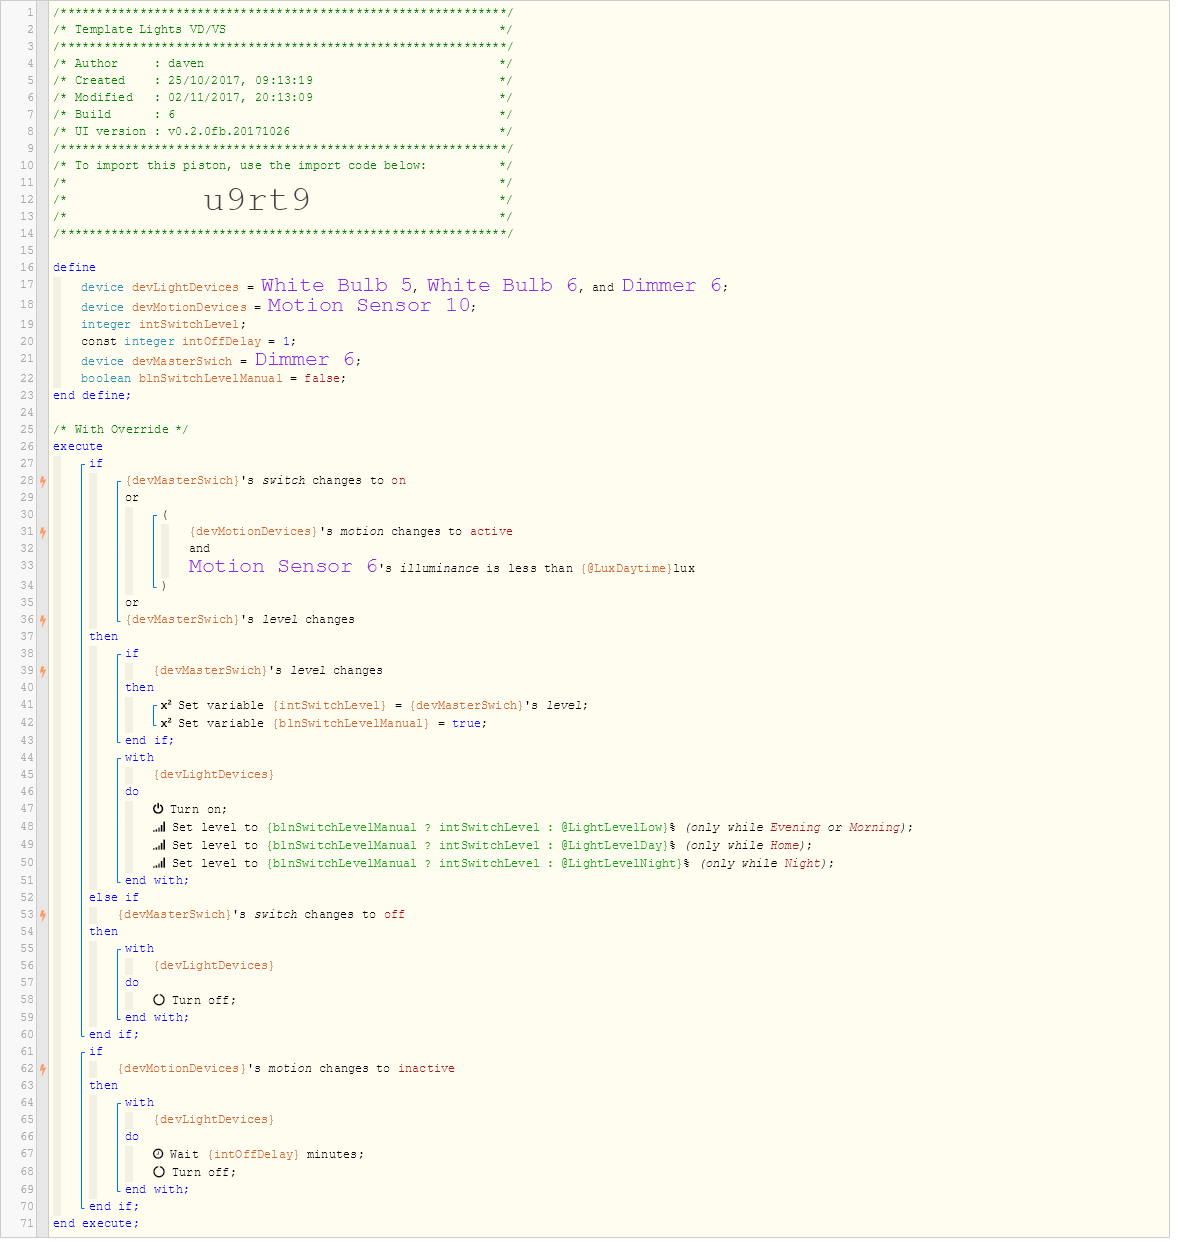Click 'end execute;' statement
This screenshot has height=1246, width=1178.
click(x=96, y=1224)
